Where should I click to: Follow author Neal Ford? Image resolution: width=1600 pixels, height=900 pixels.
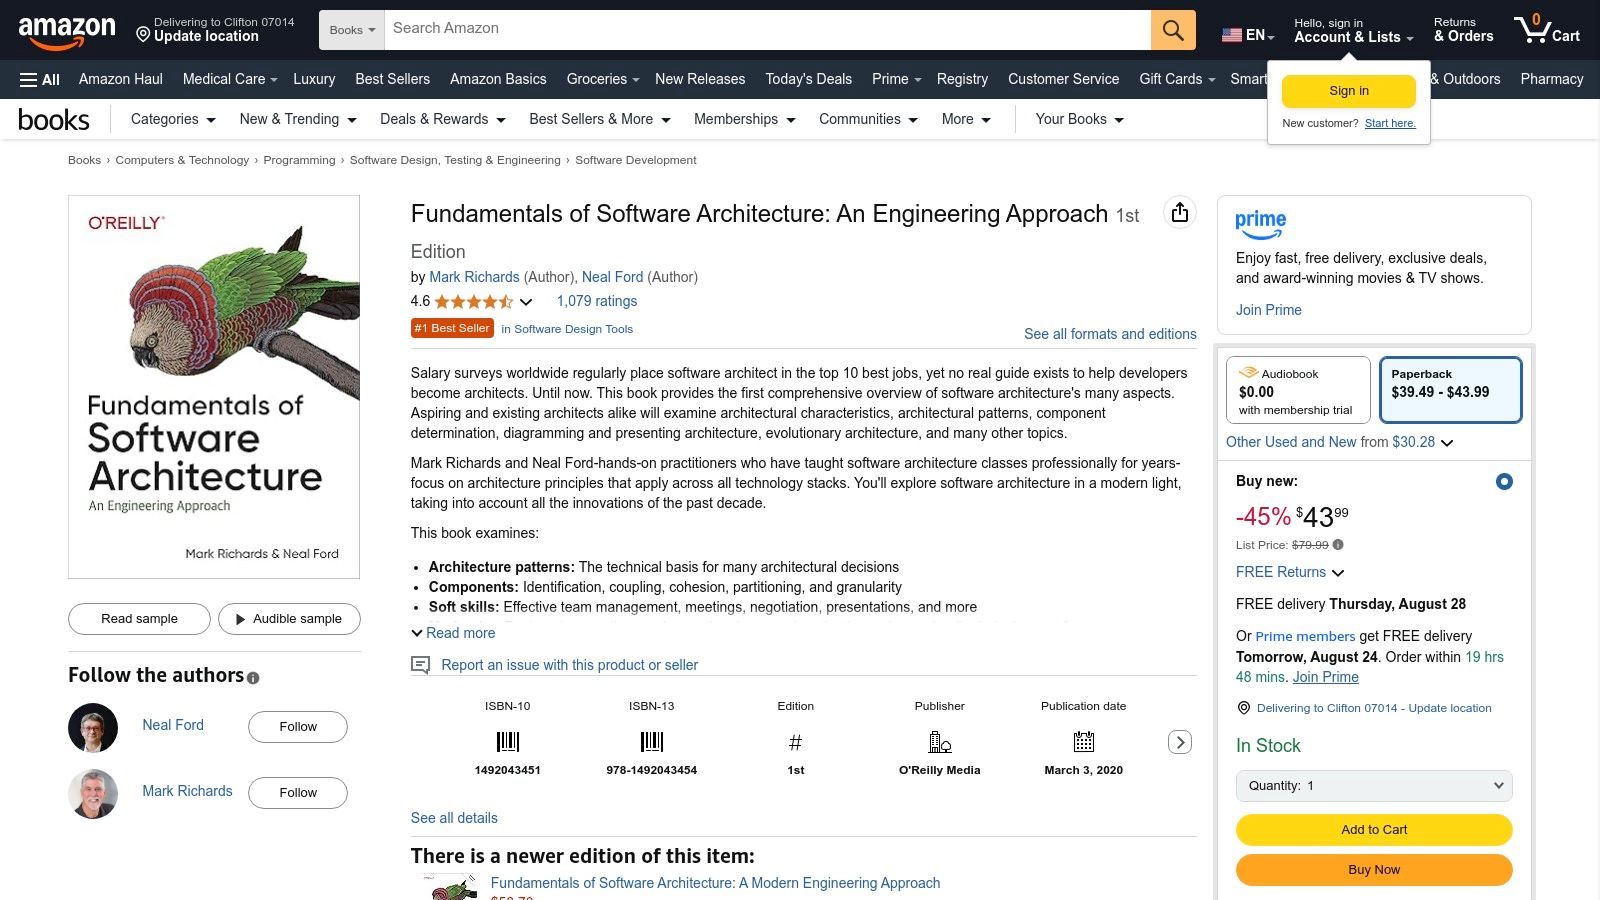(298, 727)
